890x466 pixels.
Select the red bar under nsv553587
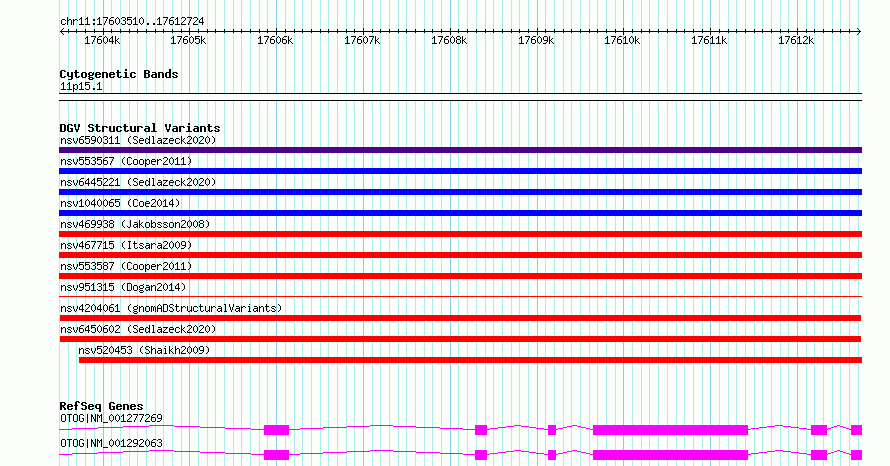coord(460,276)
